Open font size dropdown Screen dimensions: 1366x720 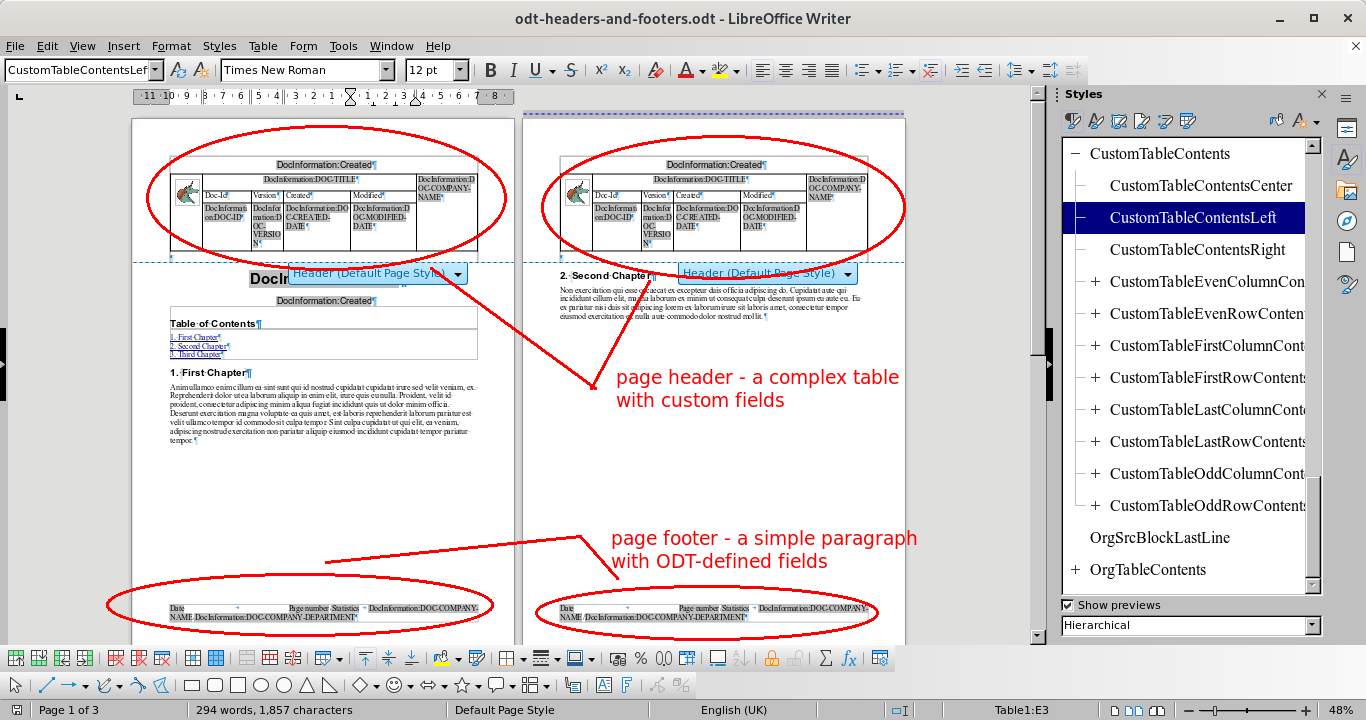tap(461, 70)
